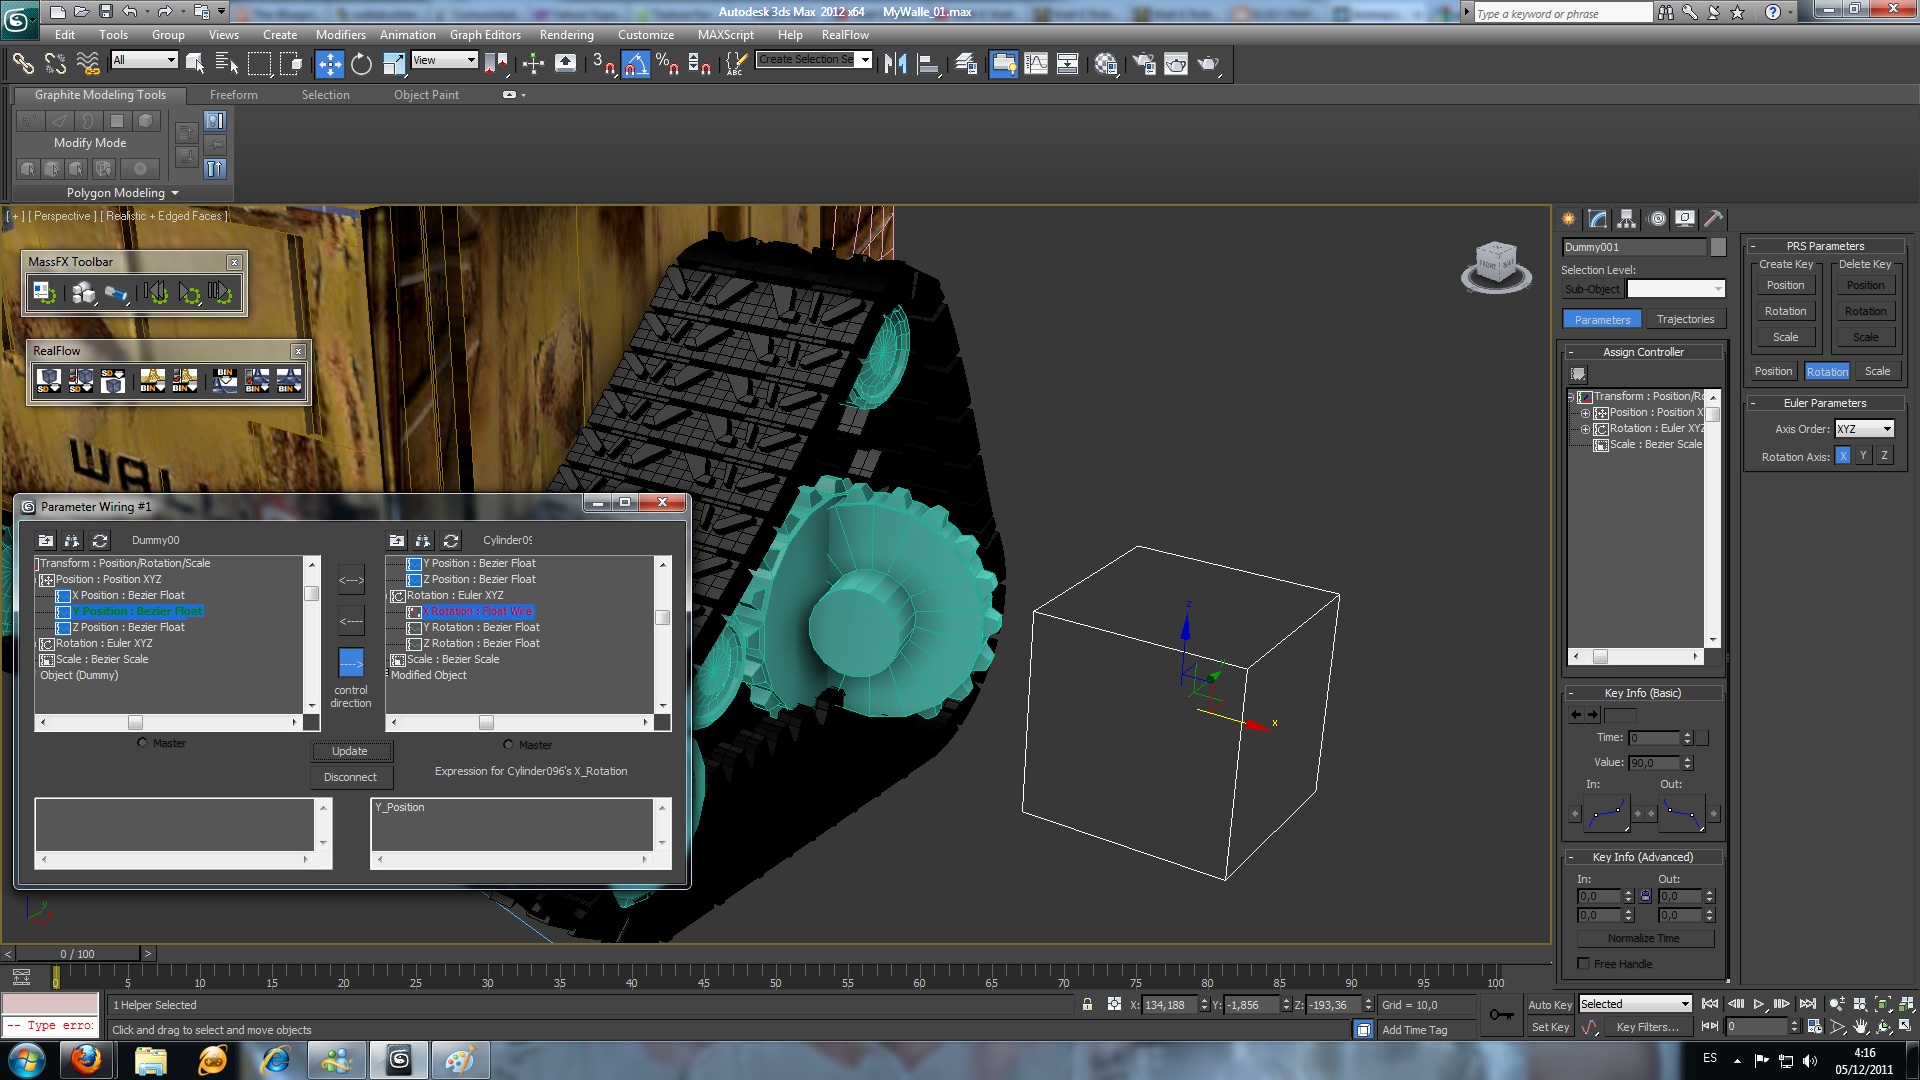Expand Rotation : Euler XYZ controller node
The image size is (1920, 1080).
click(x=1585, y=429)
